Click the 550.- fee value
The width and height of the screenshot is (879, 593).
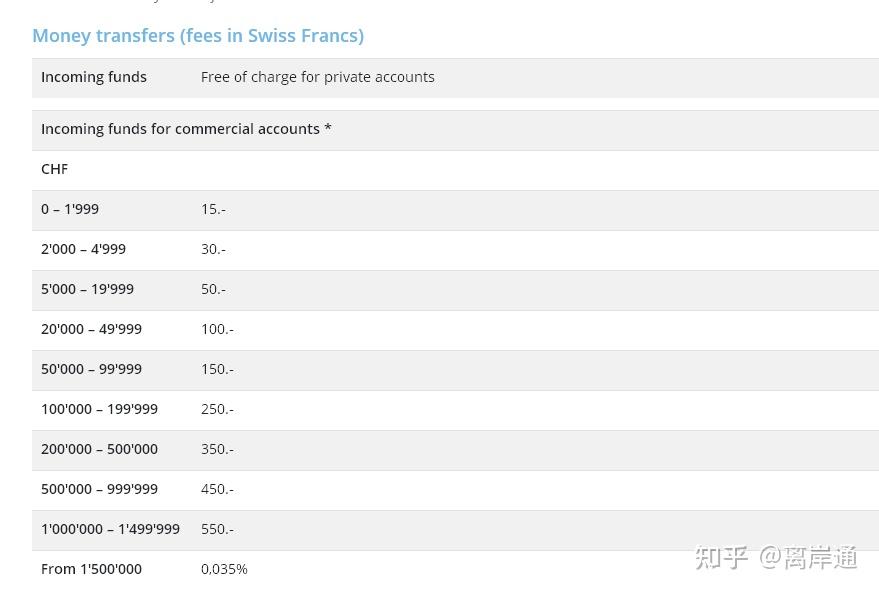(217, 529)
